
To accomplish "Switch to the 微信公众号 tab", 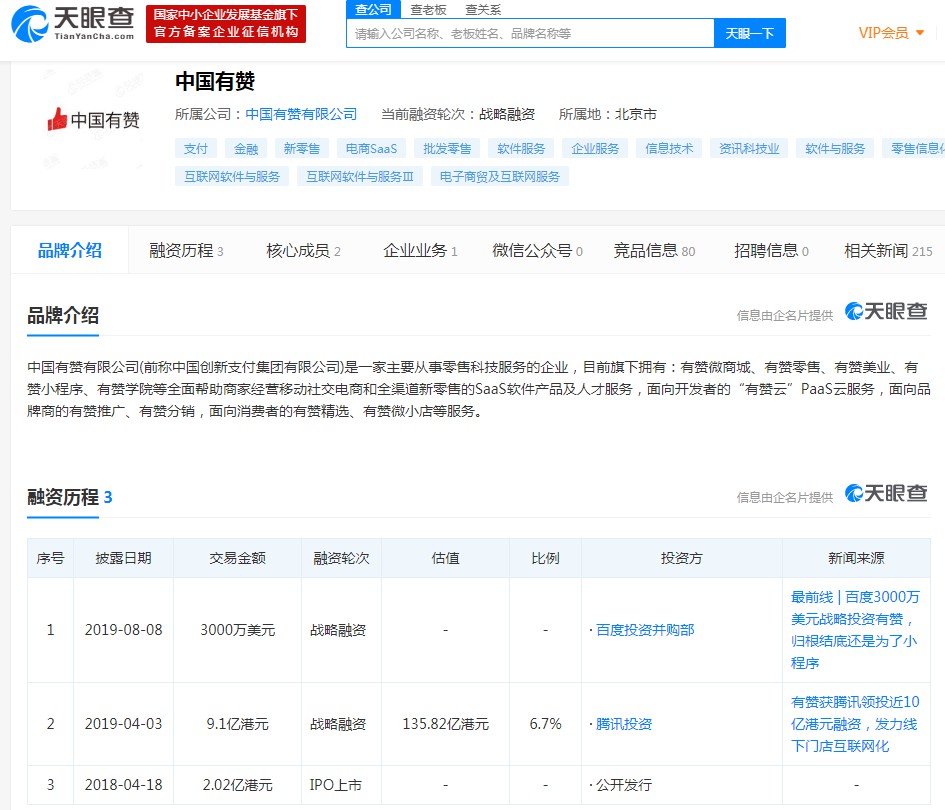I will 537,250.
